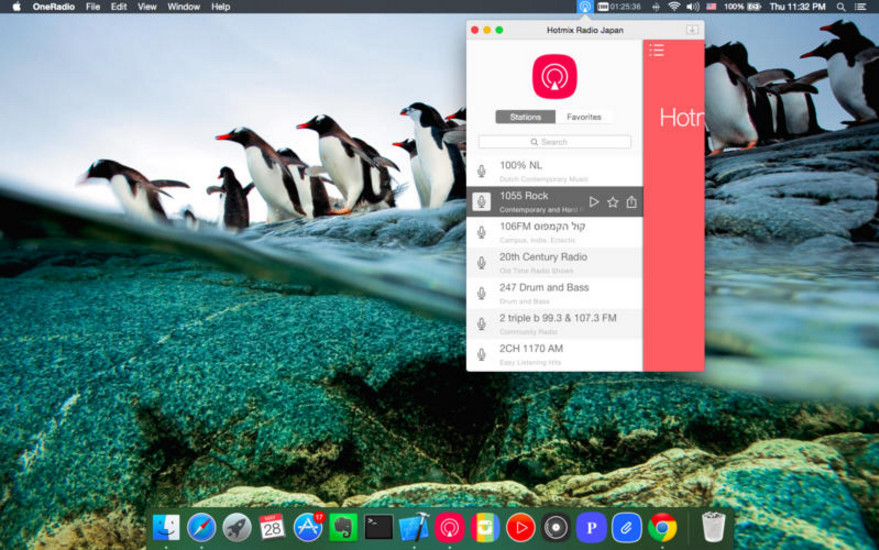Viewport: 879px width, 550px height.
Task: Click the 100% battery status indicator
Action: [x=742, y=7]
